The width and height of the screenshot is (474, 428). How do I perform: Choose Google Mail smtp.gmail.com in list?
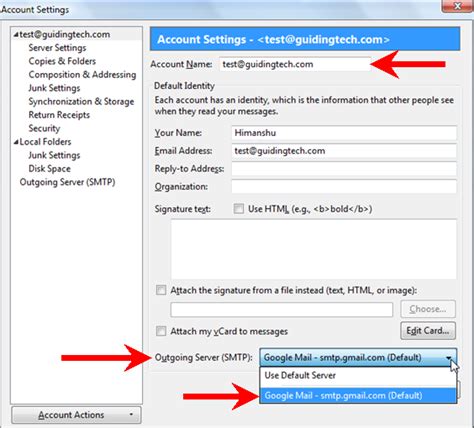358,396
